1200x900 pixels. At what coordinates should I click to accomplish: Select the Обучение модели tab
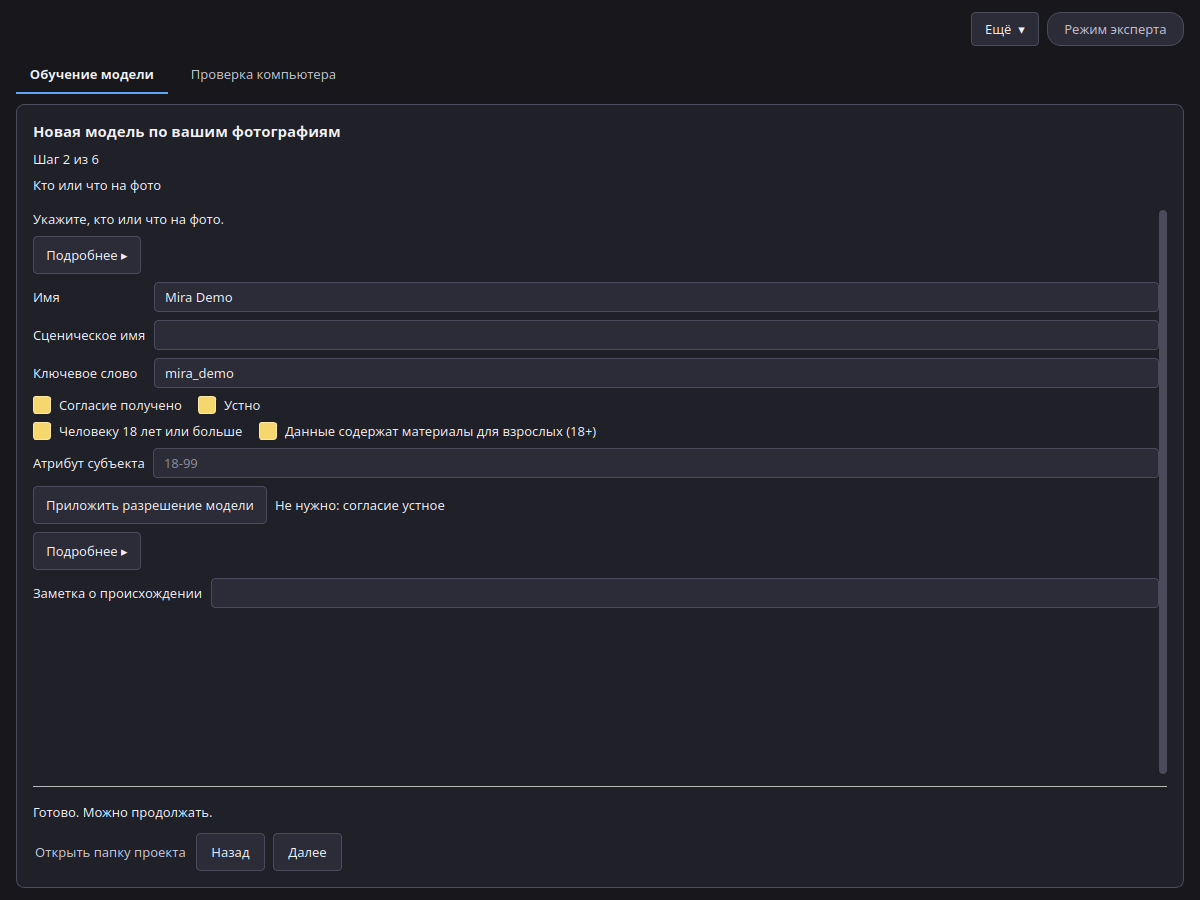(92, 75)
